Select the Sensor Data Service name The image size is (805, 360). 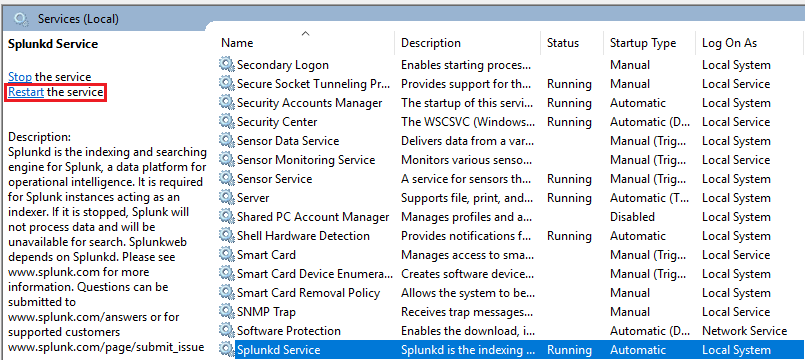coord(288,141)
